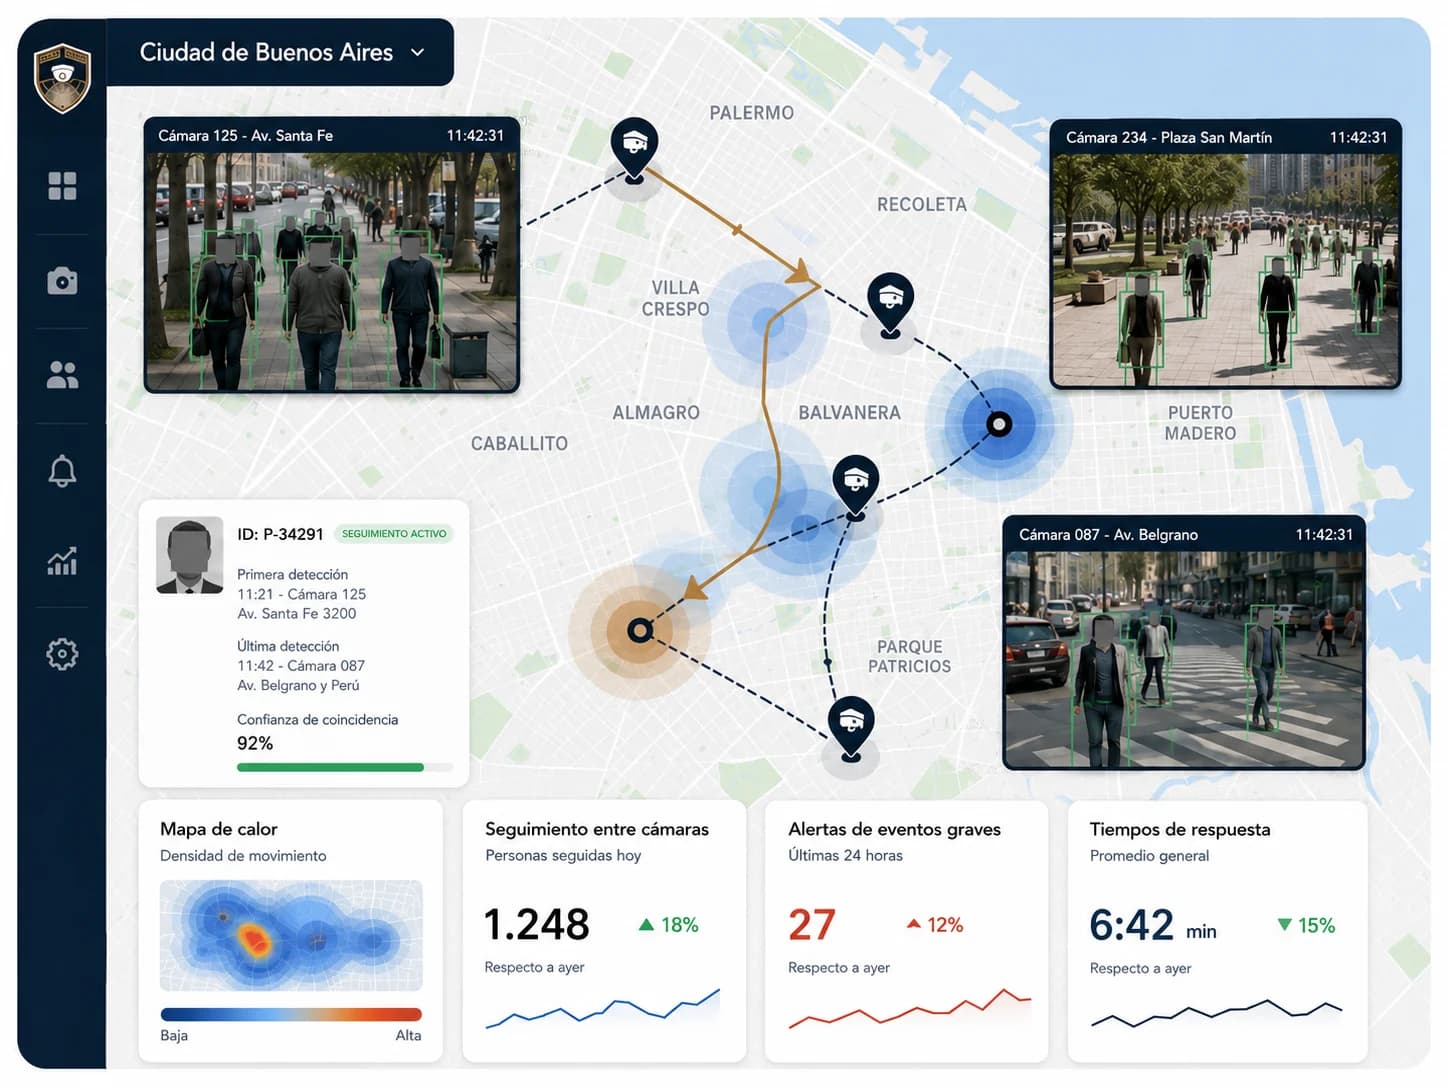The image size is (1448, 1086).
Task: Open the analytics chart icon in sidebar
Action: [62, 561]
